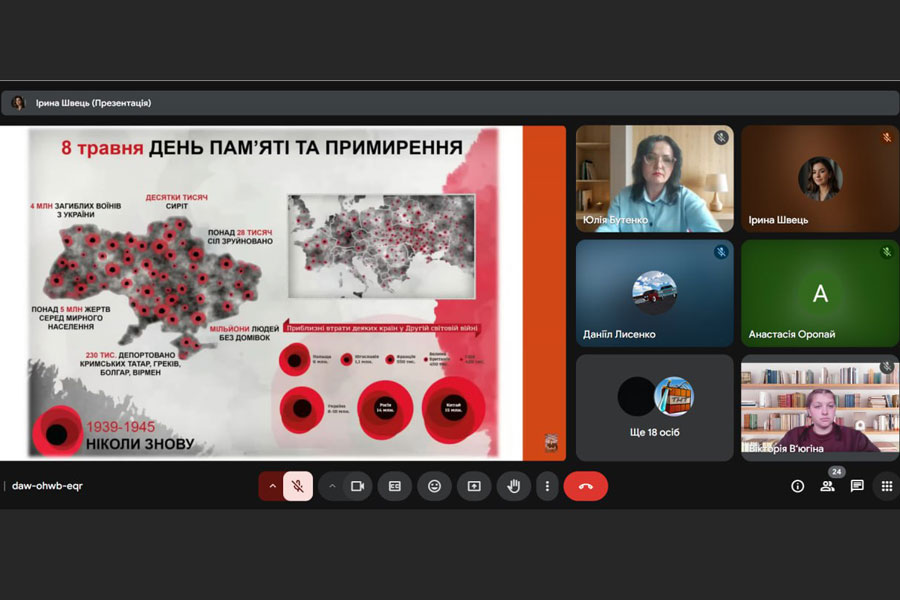Select Ірина Швець participant tile
The image size is (900, 600).
point(820,179)
